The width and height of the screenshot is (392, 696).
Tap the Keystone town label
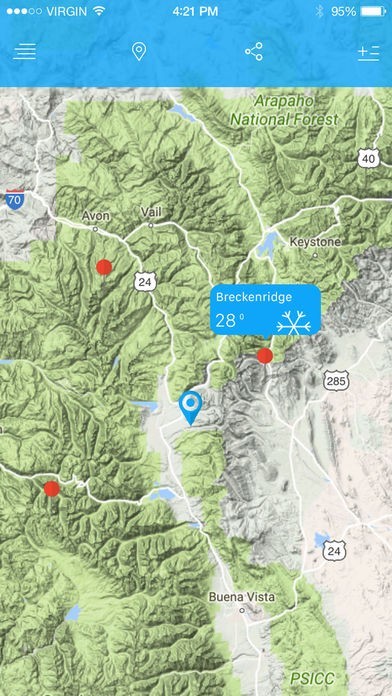click(315, 242)
